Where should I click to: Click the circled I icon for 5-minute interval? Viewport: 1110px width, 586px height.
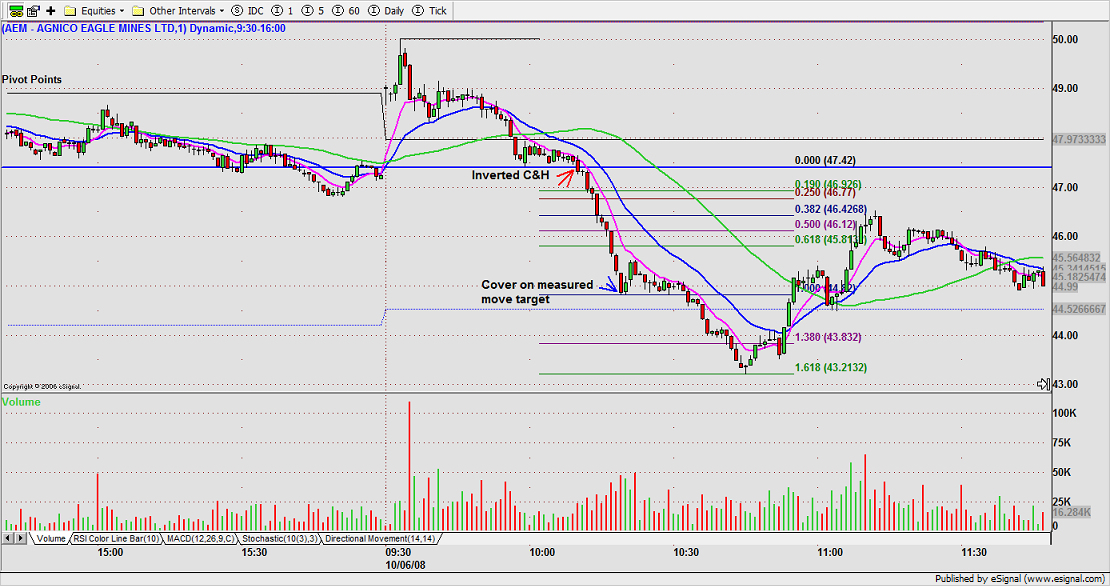click(x=307, y=11)
